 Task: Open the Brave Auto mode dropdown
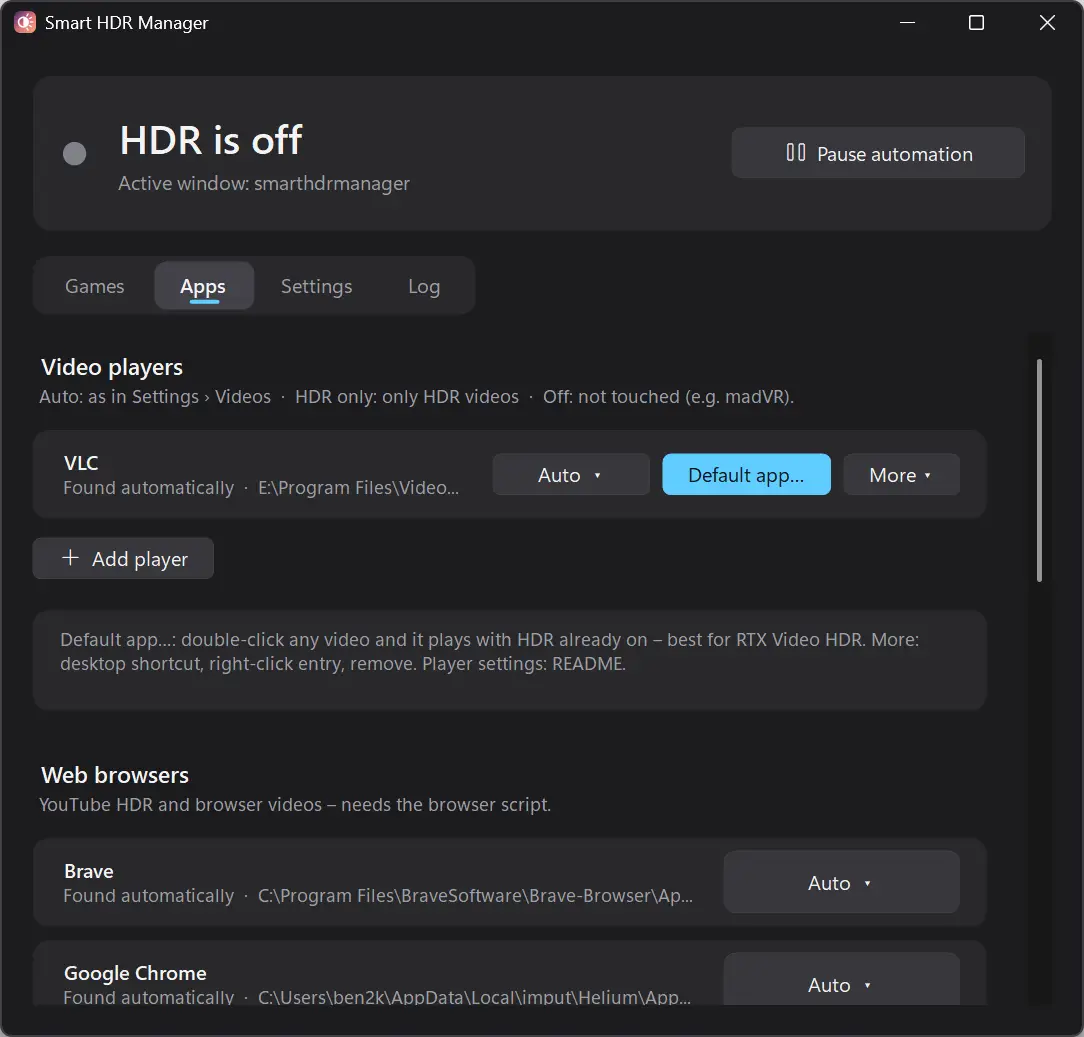pos(841,883)
